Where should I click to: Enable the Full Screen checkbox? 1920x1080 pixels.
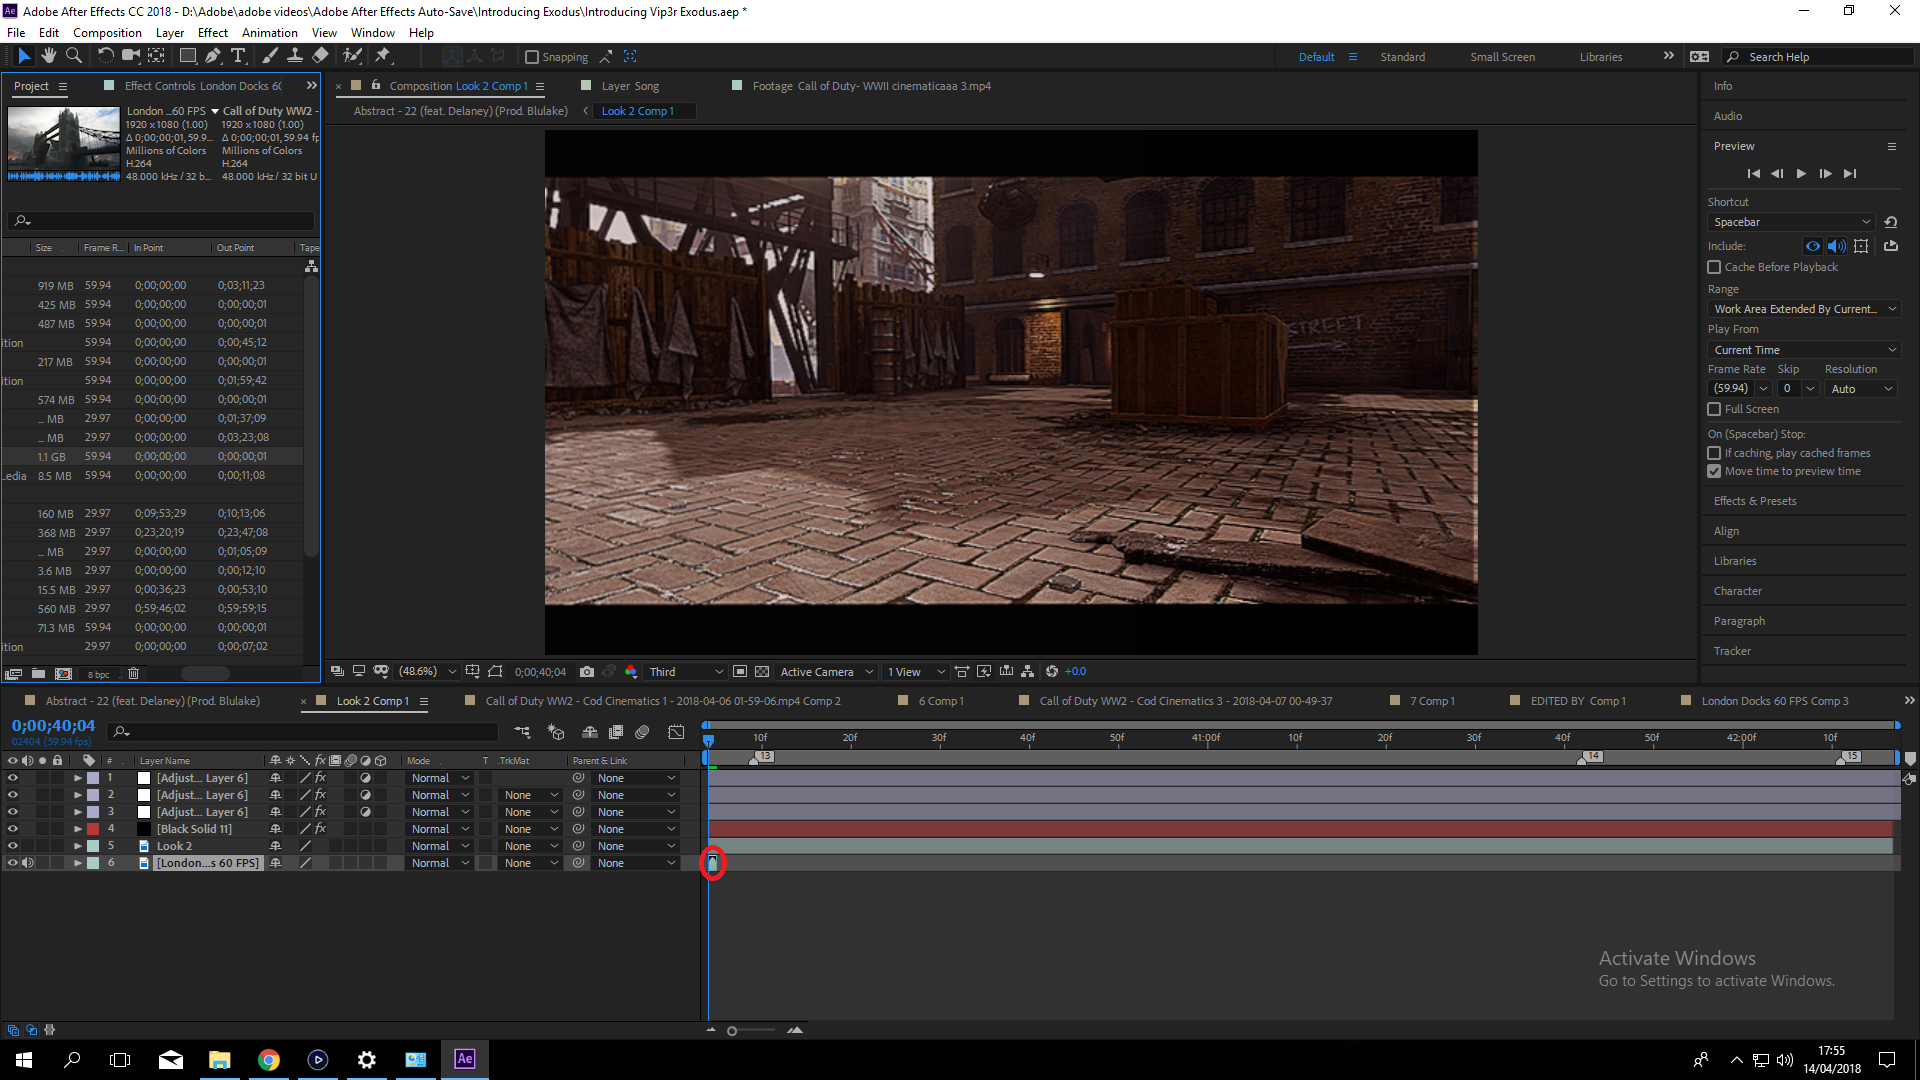(x=1714, y=409)
